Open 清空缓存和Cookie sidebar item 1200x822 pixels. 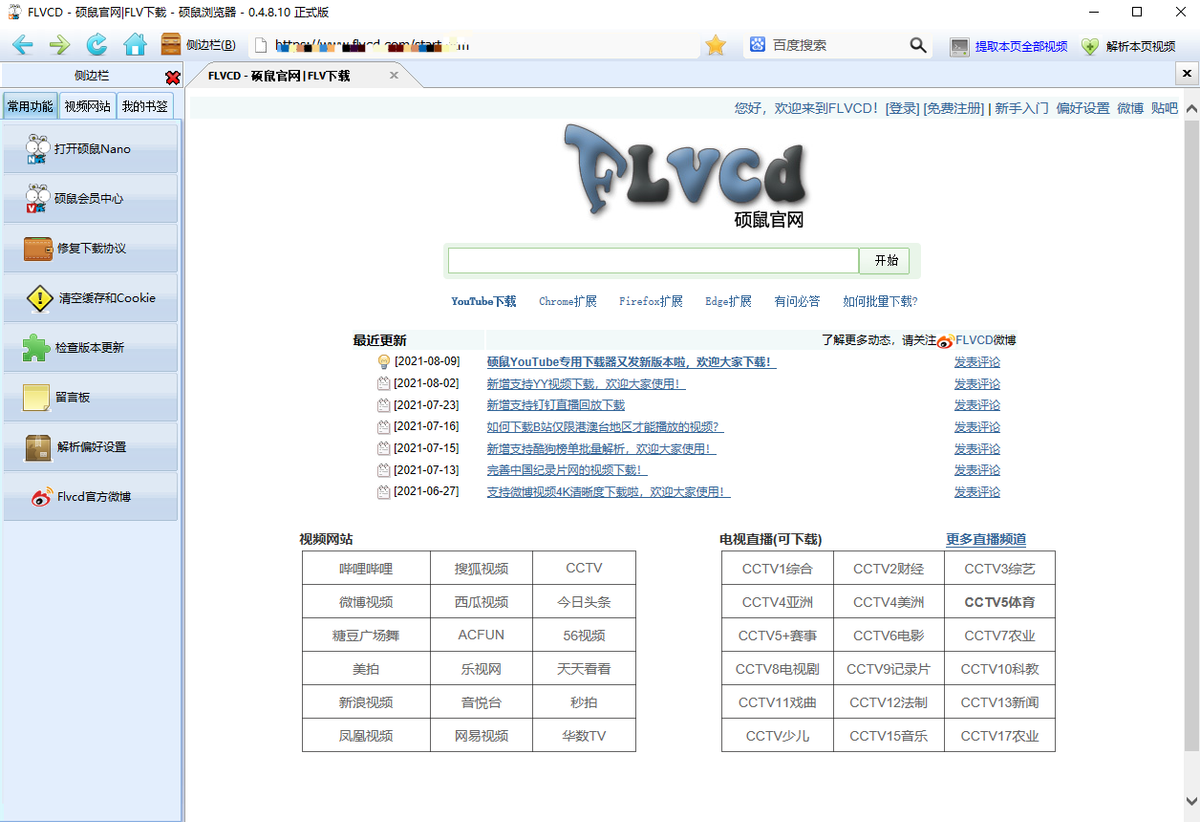pos(91,298)
